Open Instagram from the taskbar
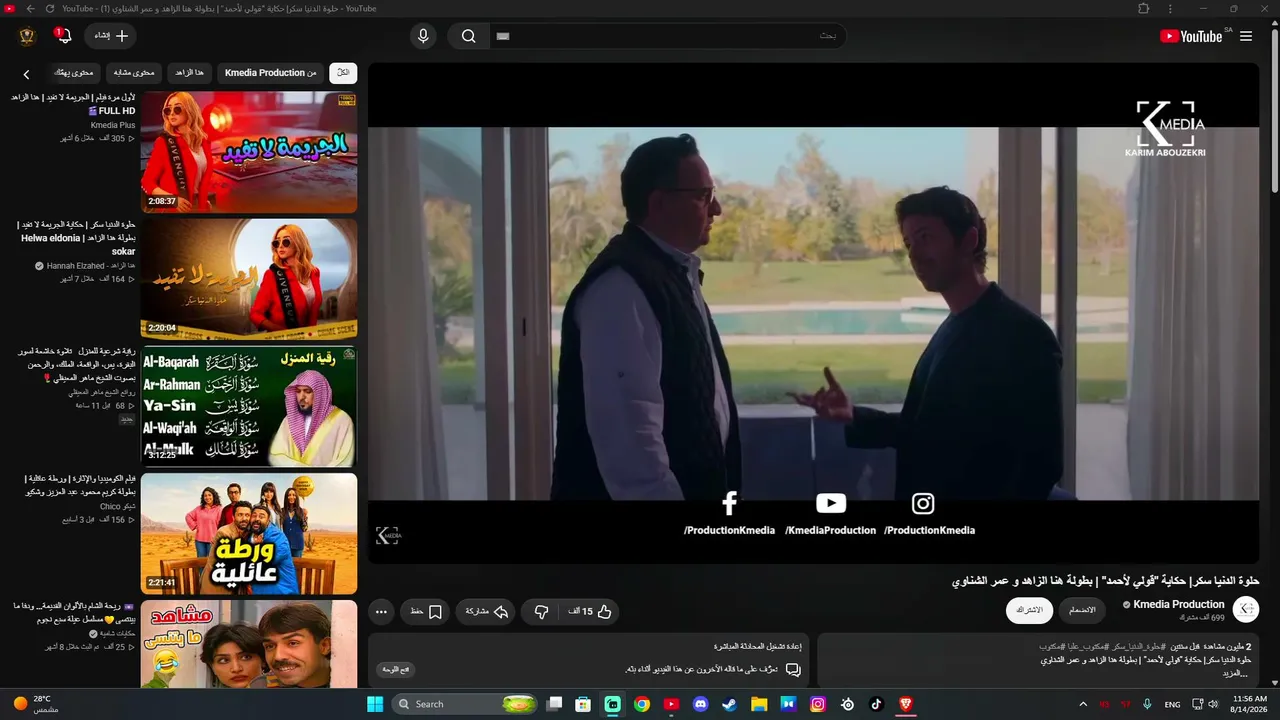The image size is (1280, 720). point(818,704)
